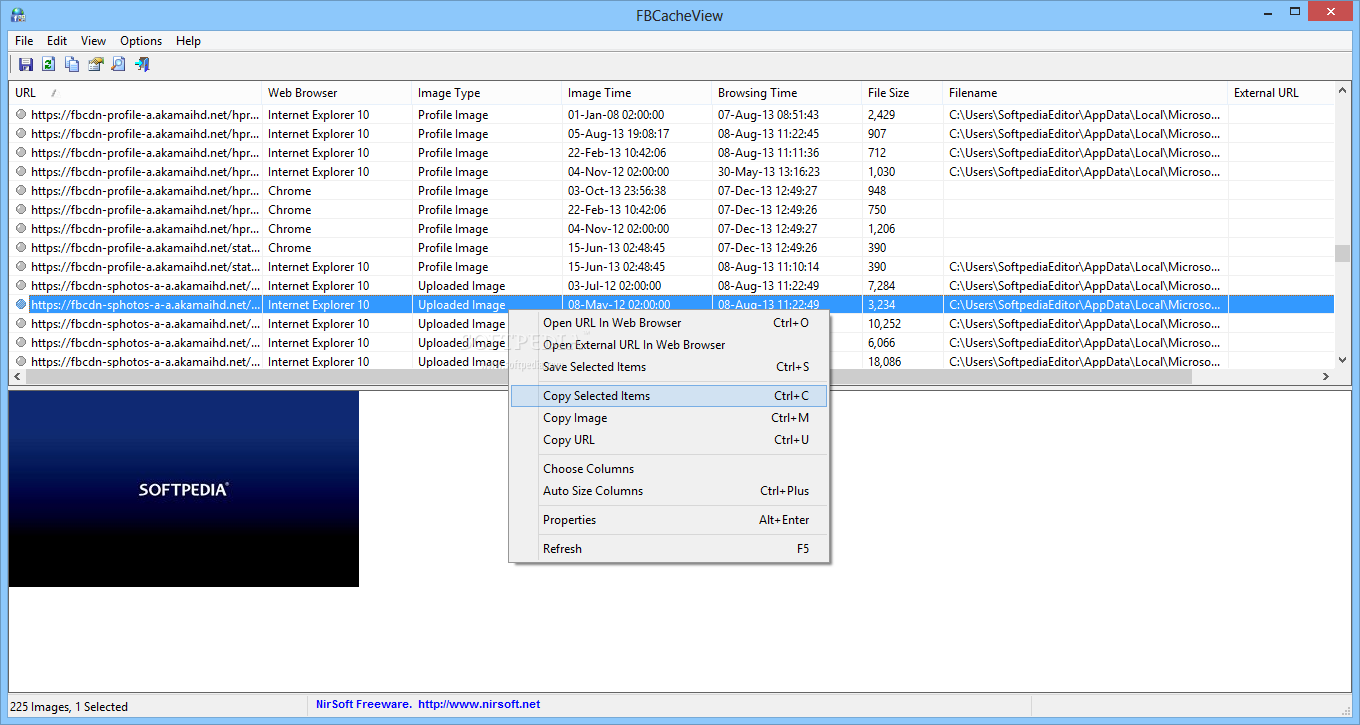Choose Open External URL In Web Browser

pos(669,345)
